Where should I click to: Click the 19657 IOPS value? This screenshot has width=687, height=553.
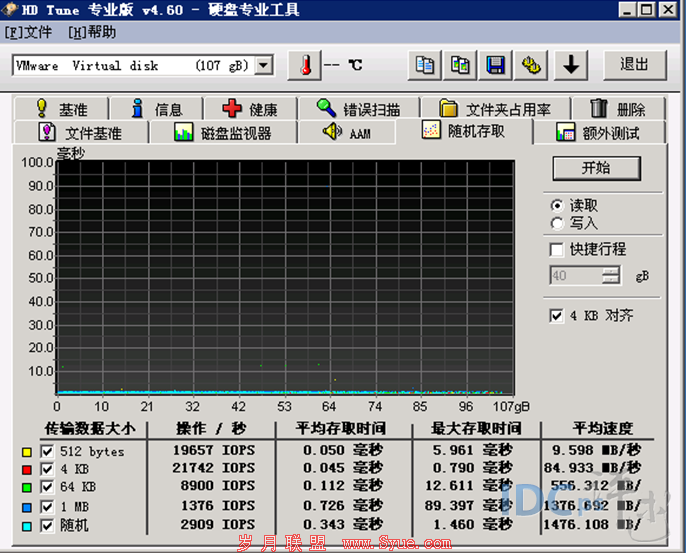214,451
